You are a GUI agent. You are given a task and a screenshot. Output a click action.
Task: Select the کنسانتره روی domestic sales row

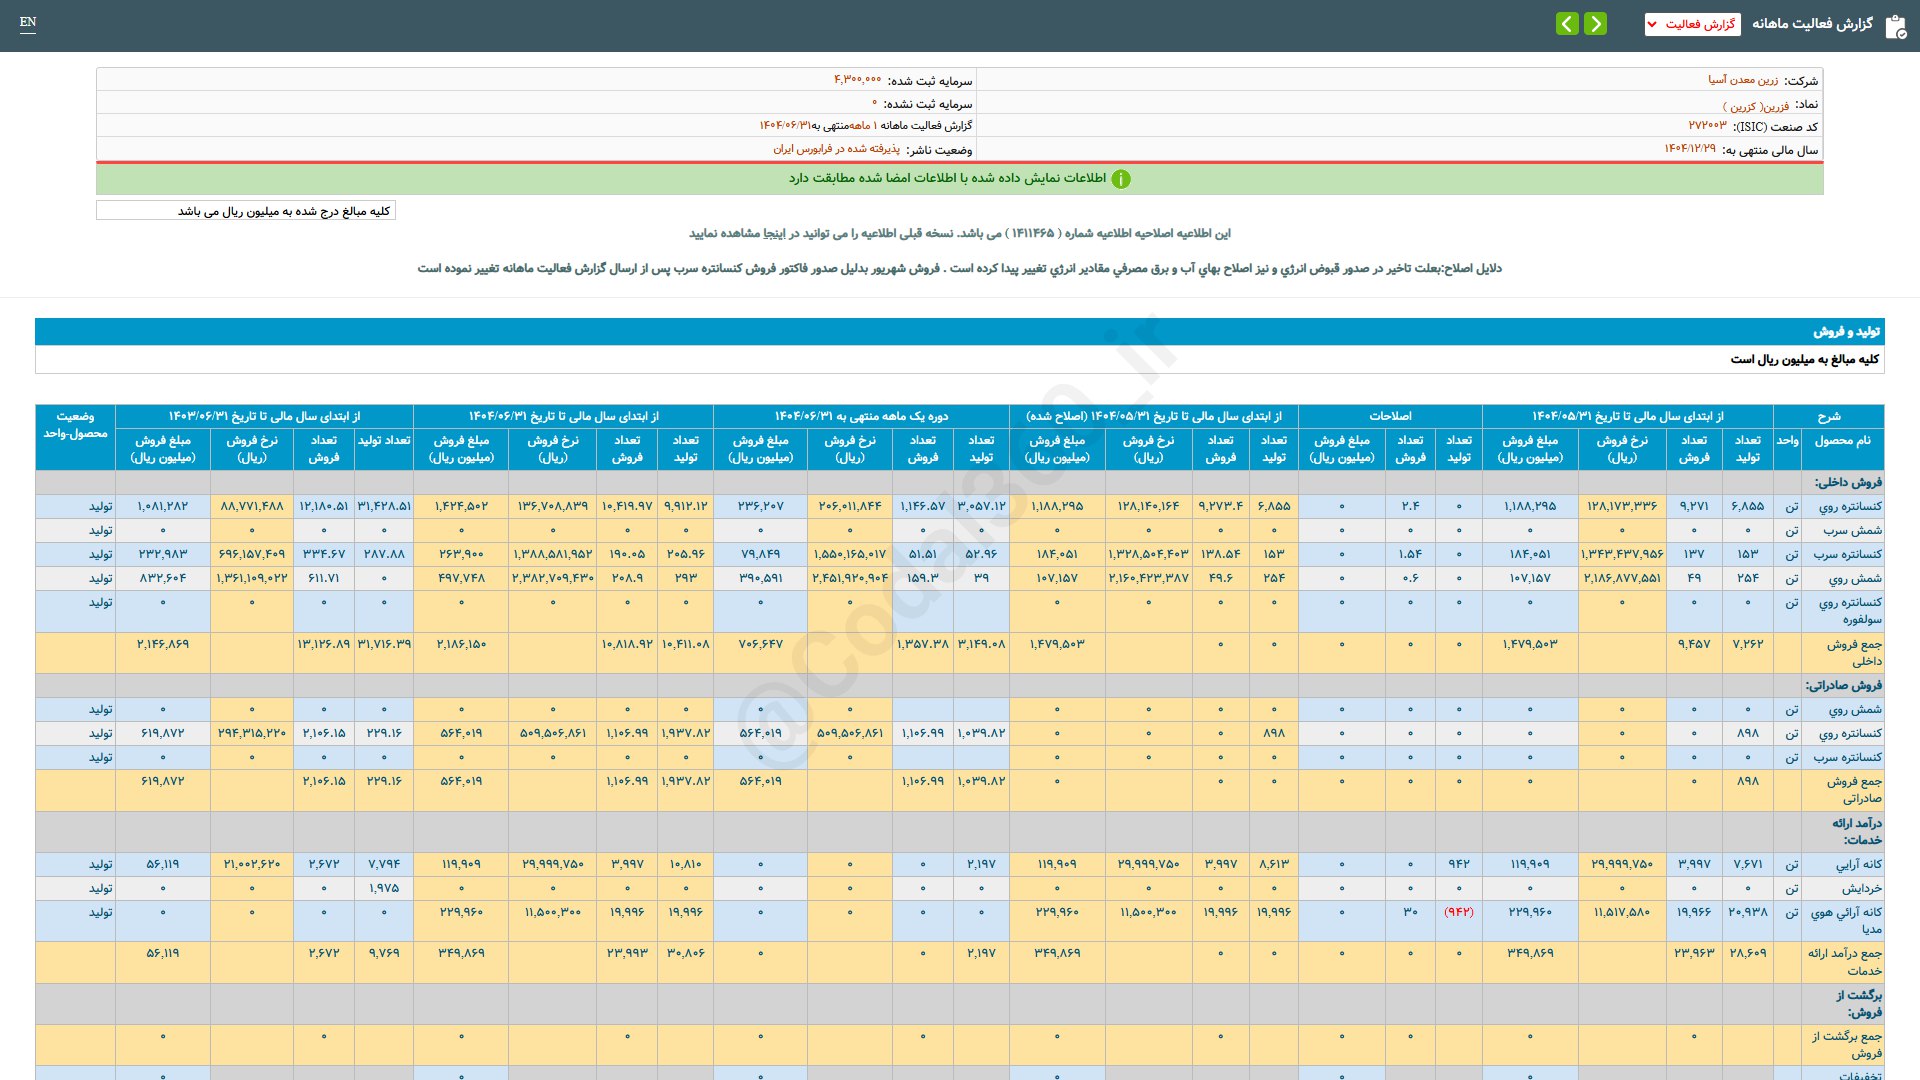point(1849,507)
